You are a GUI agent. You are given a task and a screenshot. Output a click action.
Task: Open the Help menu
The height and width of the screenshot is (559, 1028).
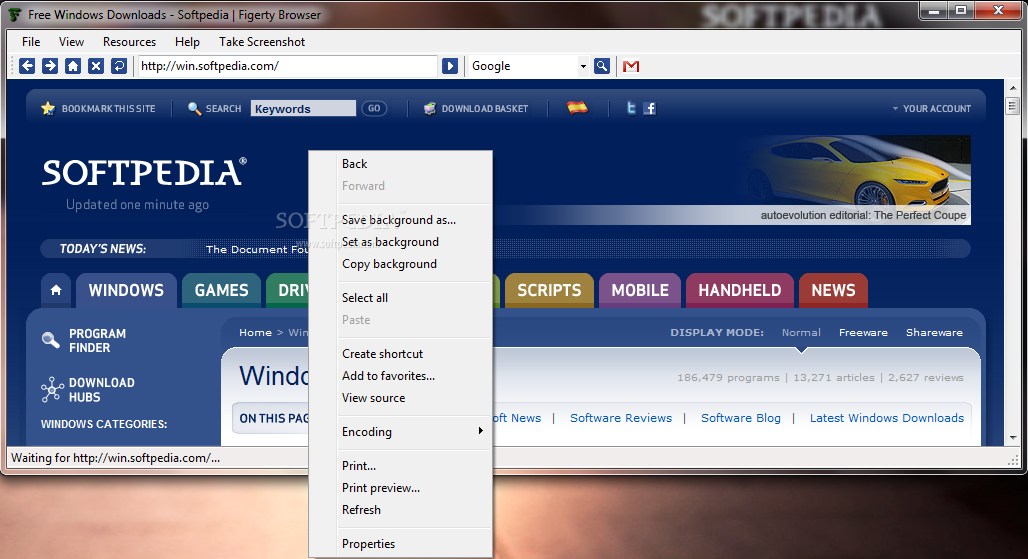click(187, 41)
